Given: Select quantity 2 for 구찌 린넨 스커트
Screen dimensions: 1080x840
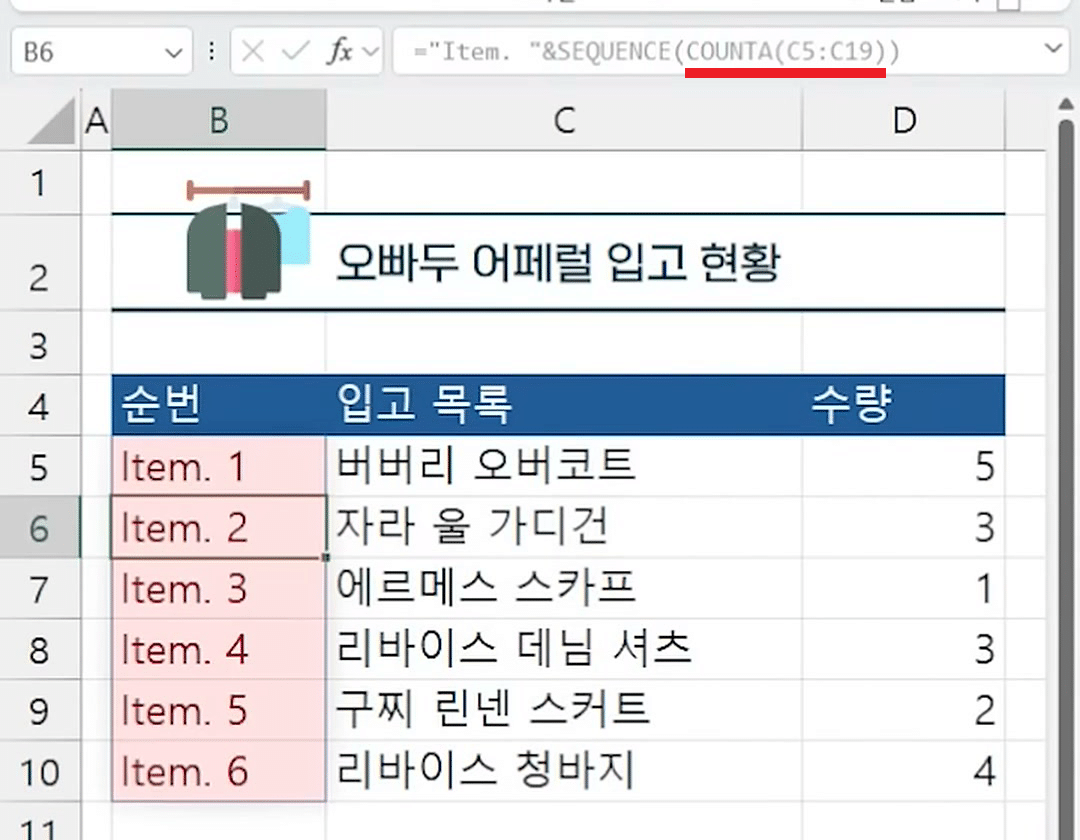Looking at the screenshot, I should pos(904,711).
